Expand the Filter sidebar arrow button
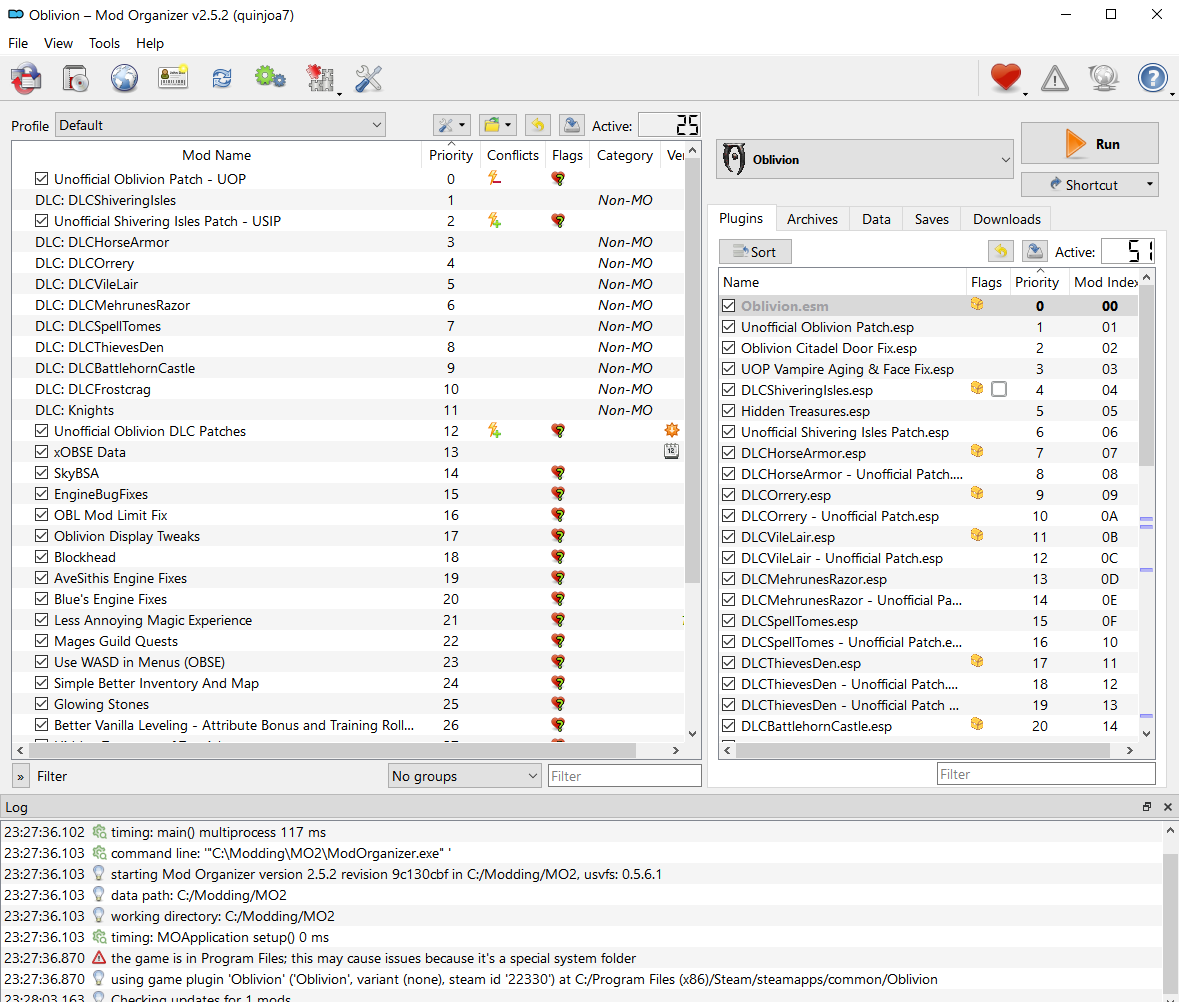The width and height of the screenshot is (1179, 1002). click(x=20, y=776)
